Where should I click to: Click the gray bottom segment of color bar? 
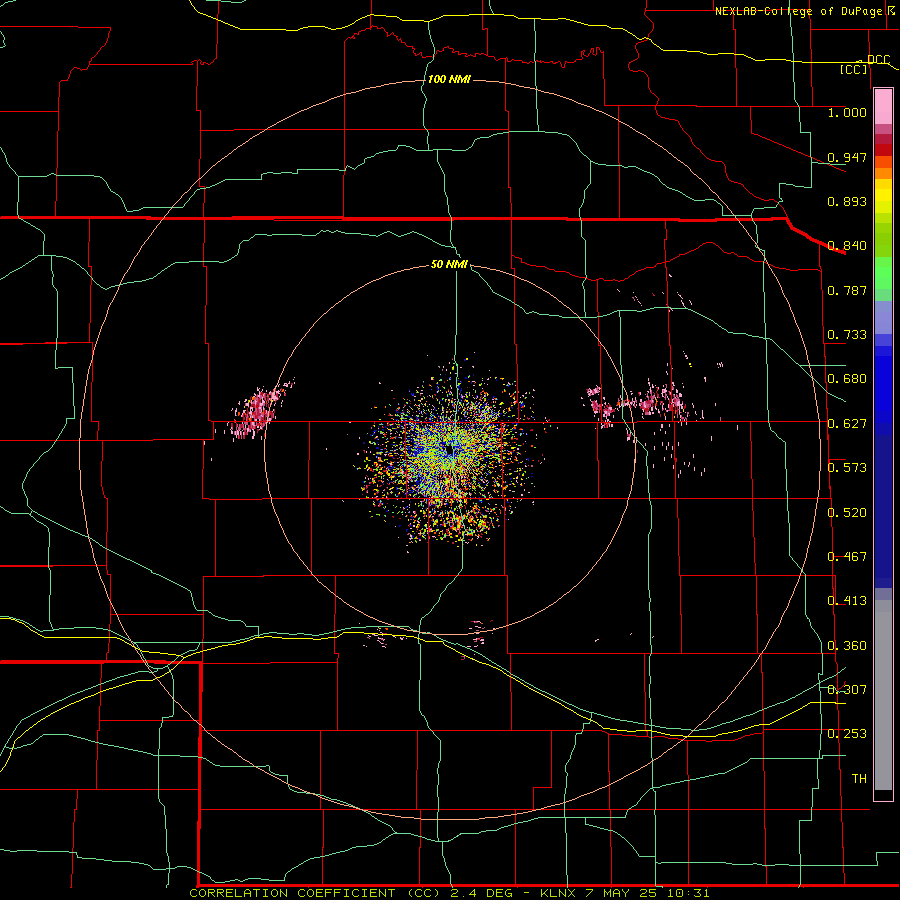(x=883, y=695)
